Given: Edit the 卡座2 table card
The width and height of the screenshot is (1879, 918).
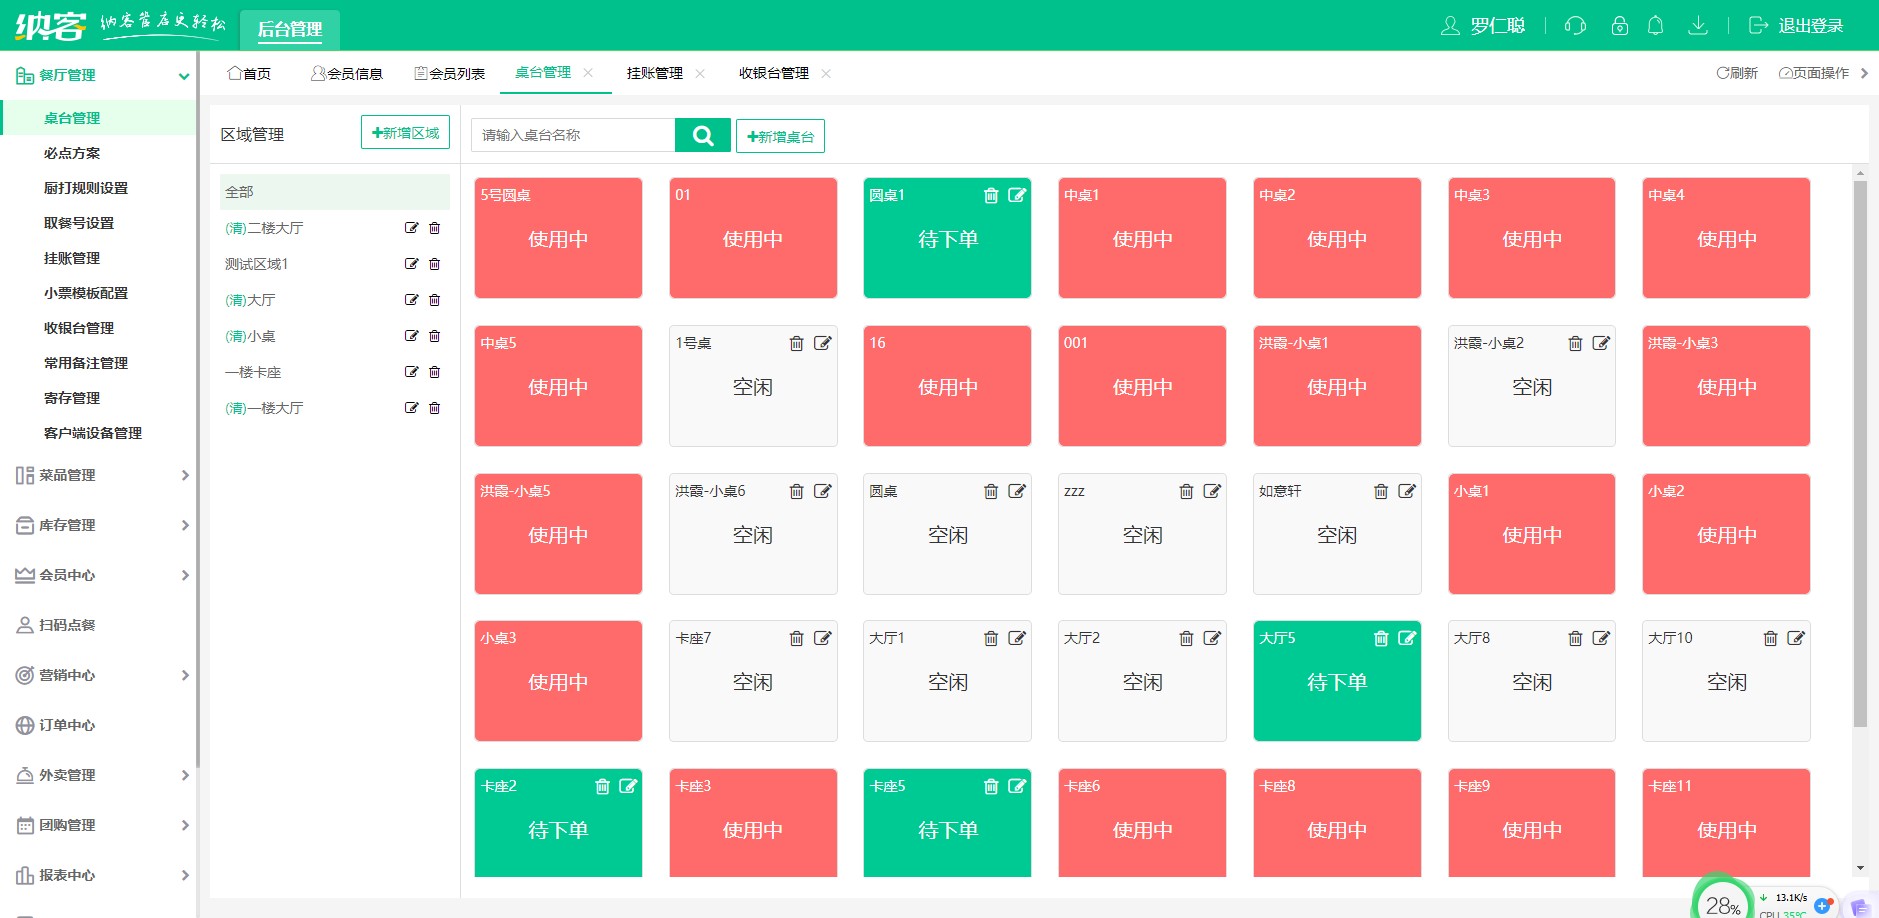Looking at the screenshot, I should 628,786.
